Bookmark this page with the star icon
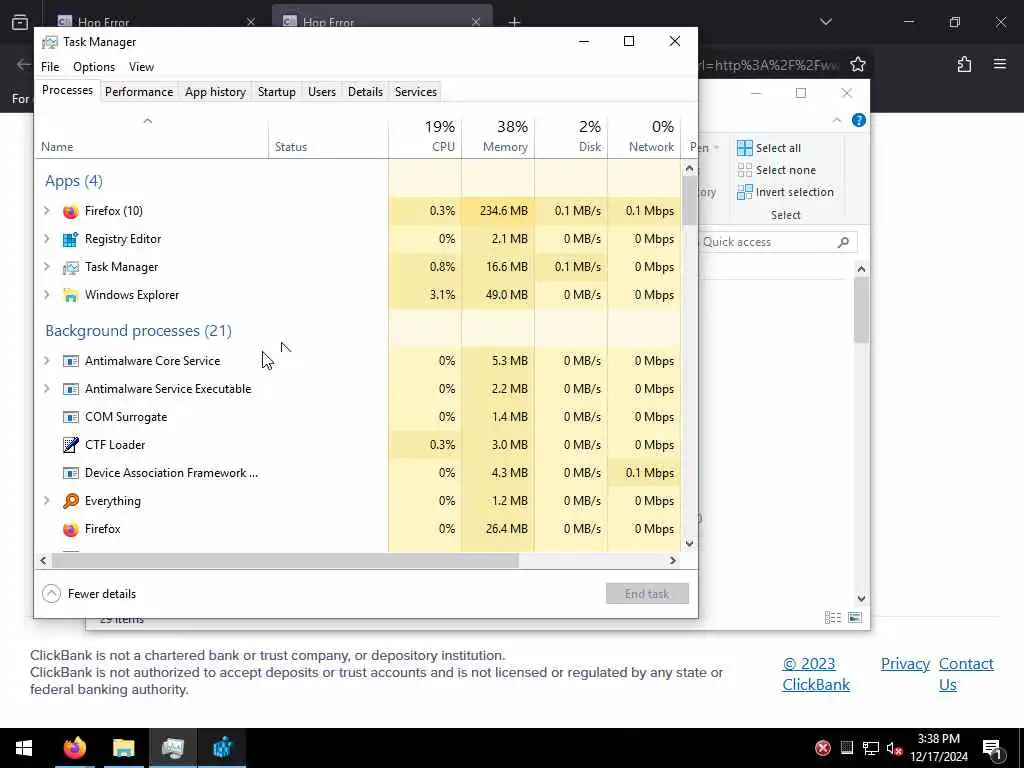Image resolution: width=1024 pixels, height=768 pixels. [857, 64]
